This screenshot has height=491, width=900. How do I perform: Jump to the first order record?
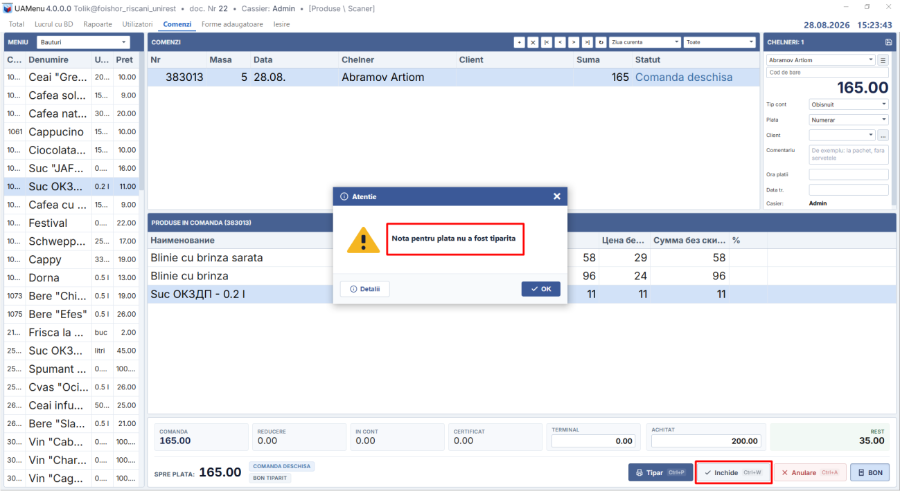[546, 42]
